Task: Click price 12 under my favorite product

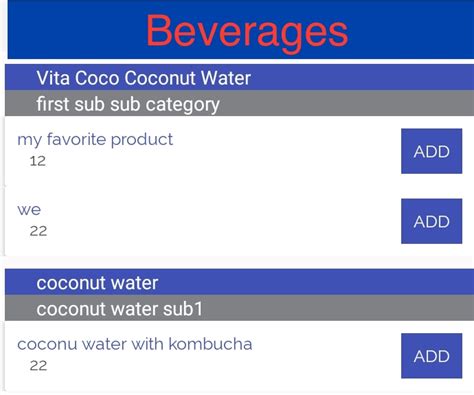Action: (x=38, y=161)
